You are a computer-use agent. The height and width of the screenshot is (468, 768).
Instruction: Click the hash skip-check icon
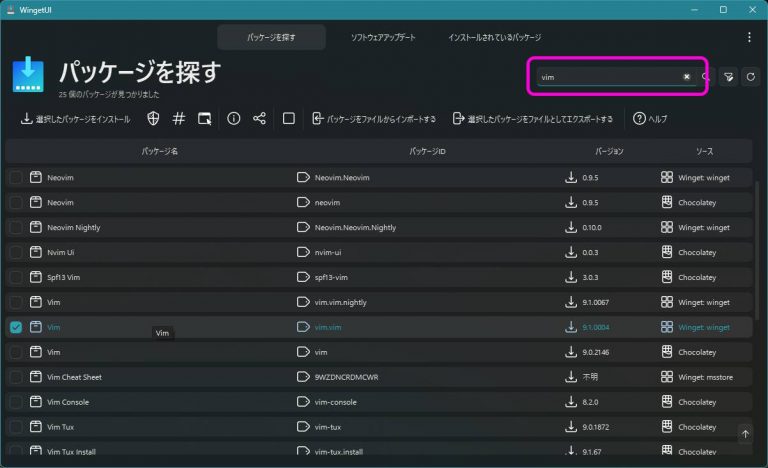coord(179,119)
